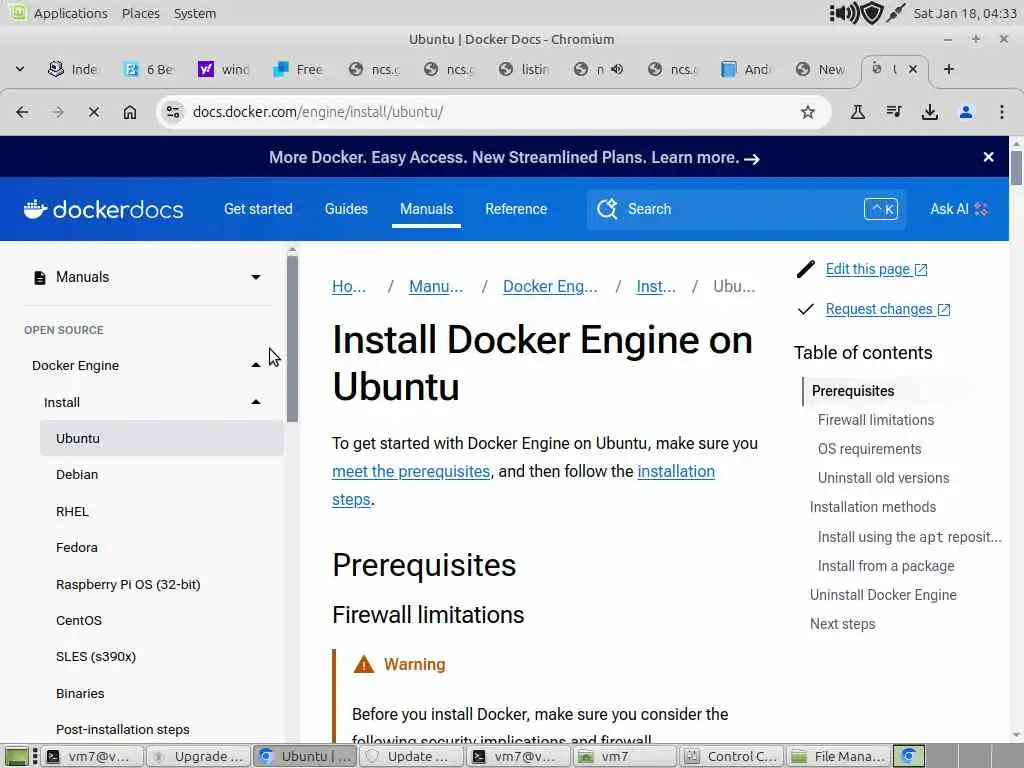Click the network plug tray icon
This screenshot has height=768, width=1024.
pyautogui.click(x=895, y=13)
